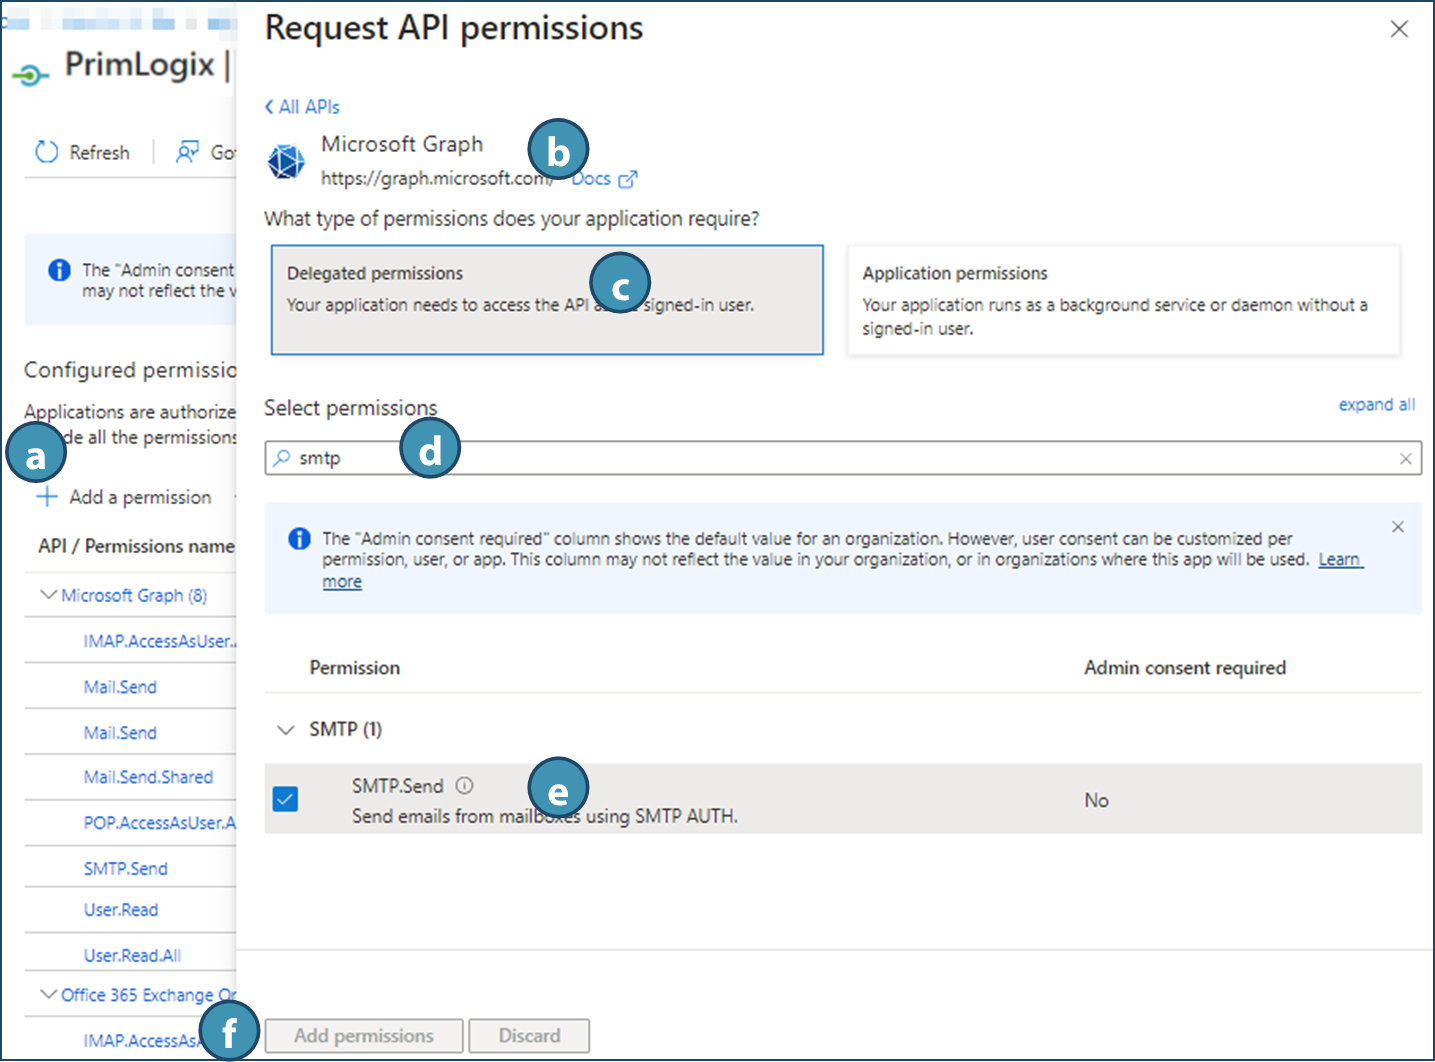
Task: Click the Refresh icon in toolbar
Action: 47,152
